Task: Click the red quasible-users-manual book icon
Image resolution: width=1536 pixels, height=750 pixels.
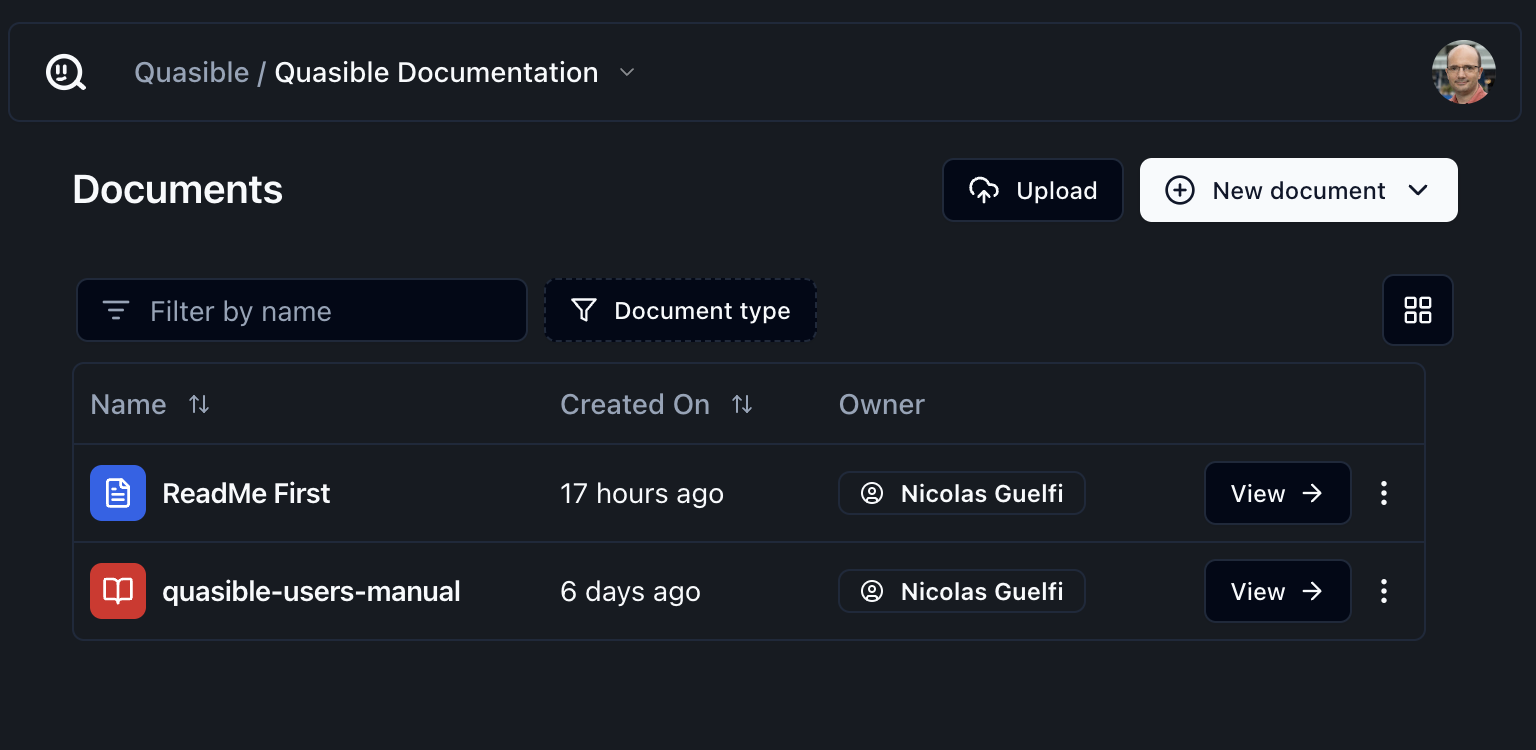Action: click(x=118, y=591)
